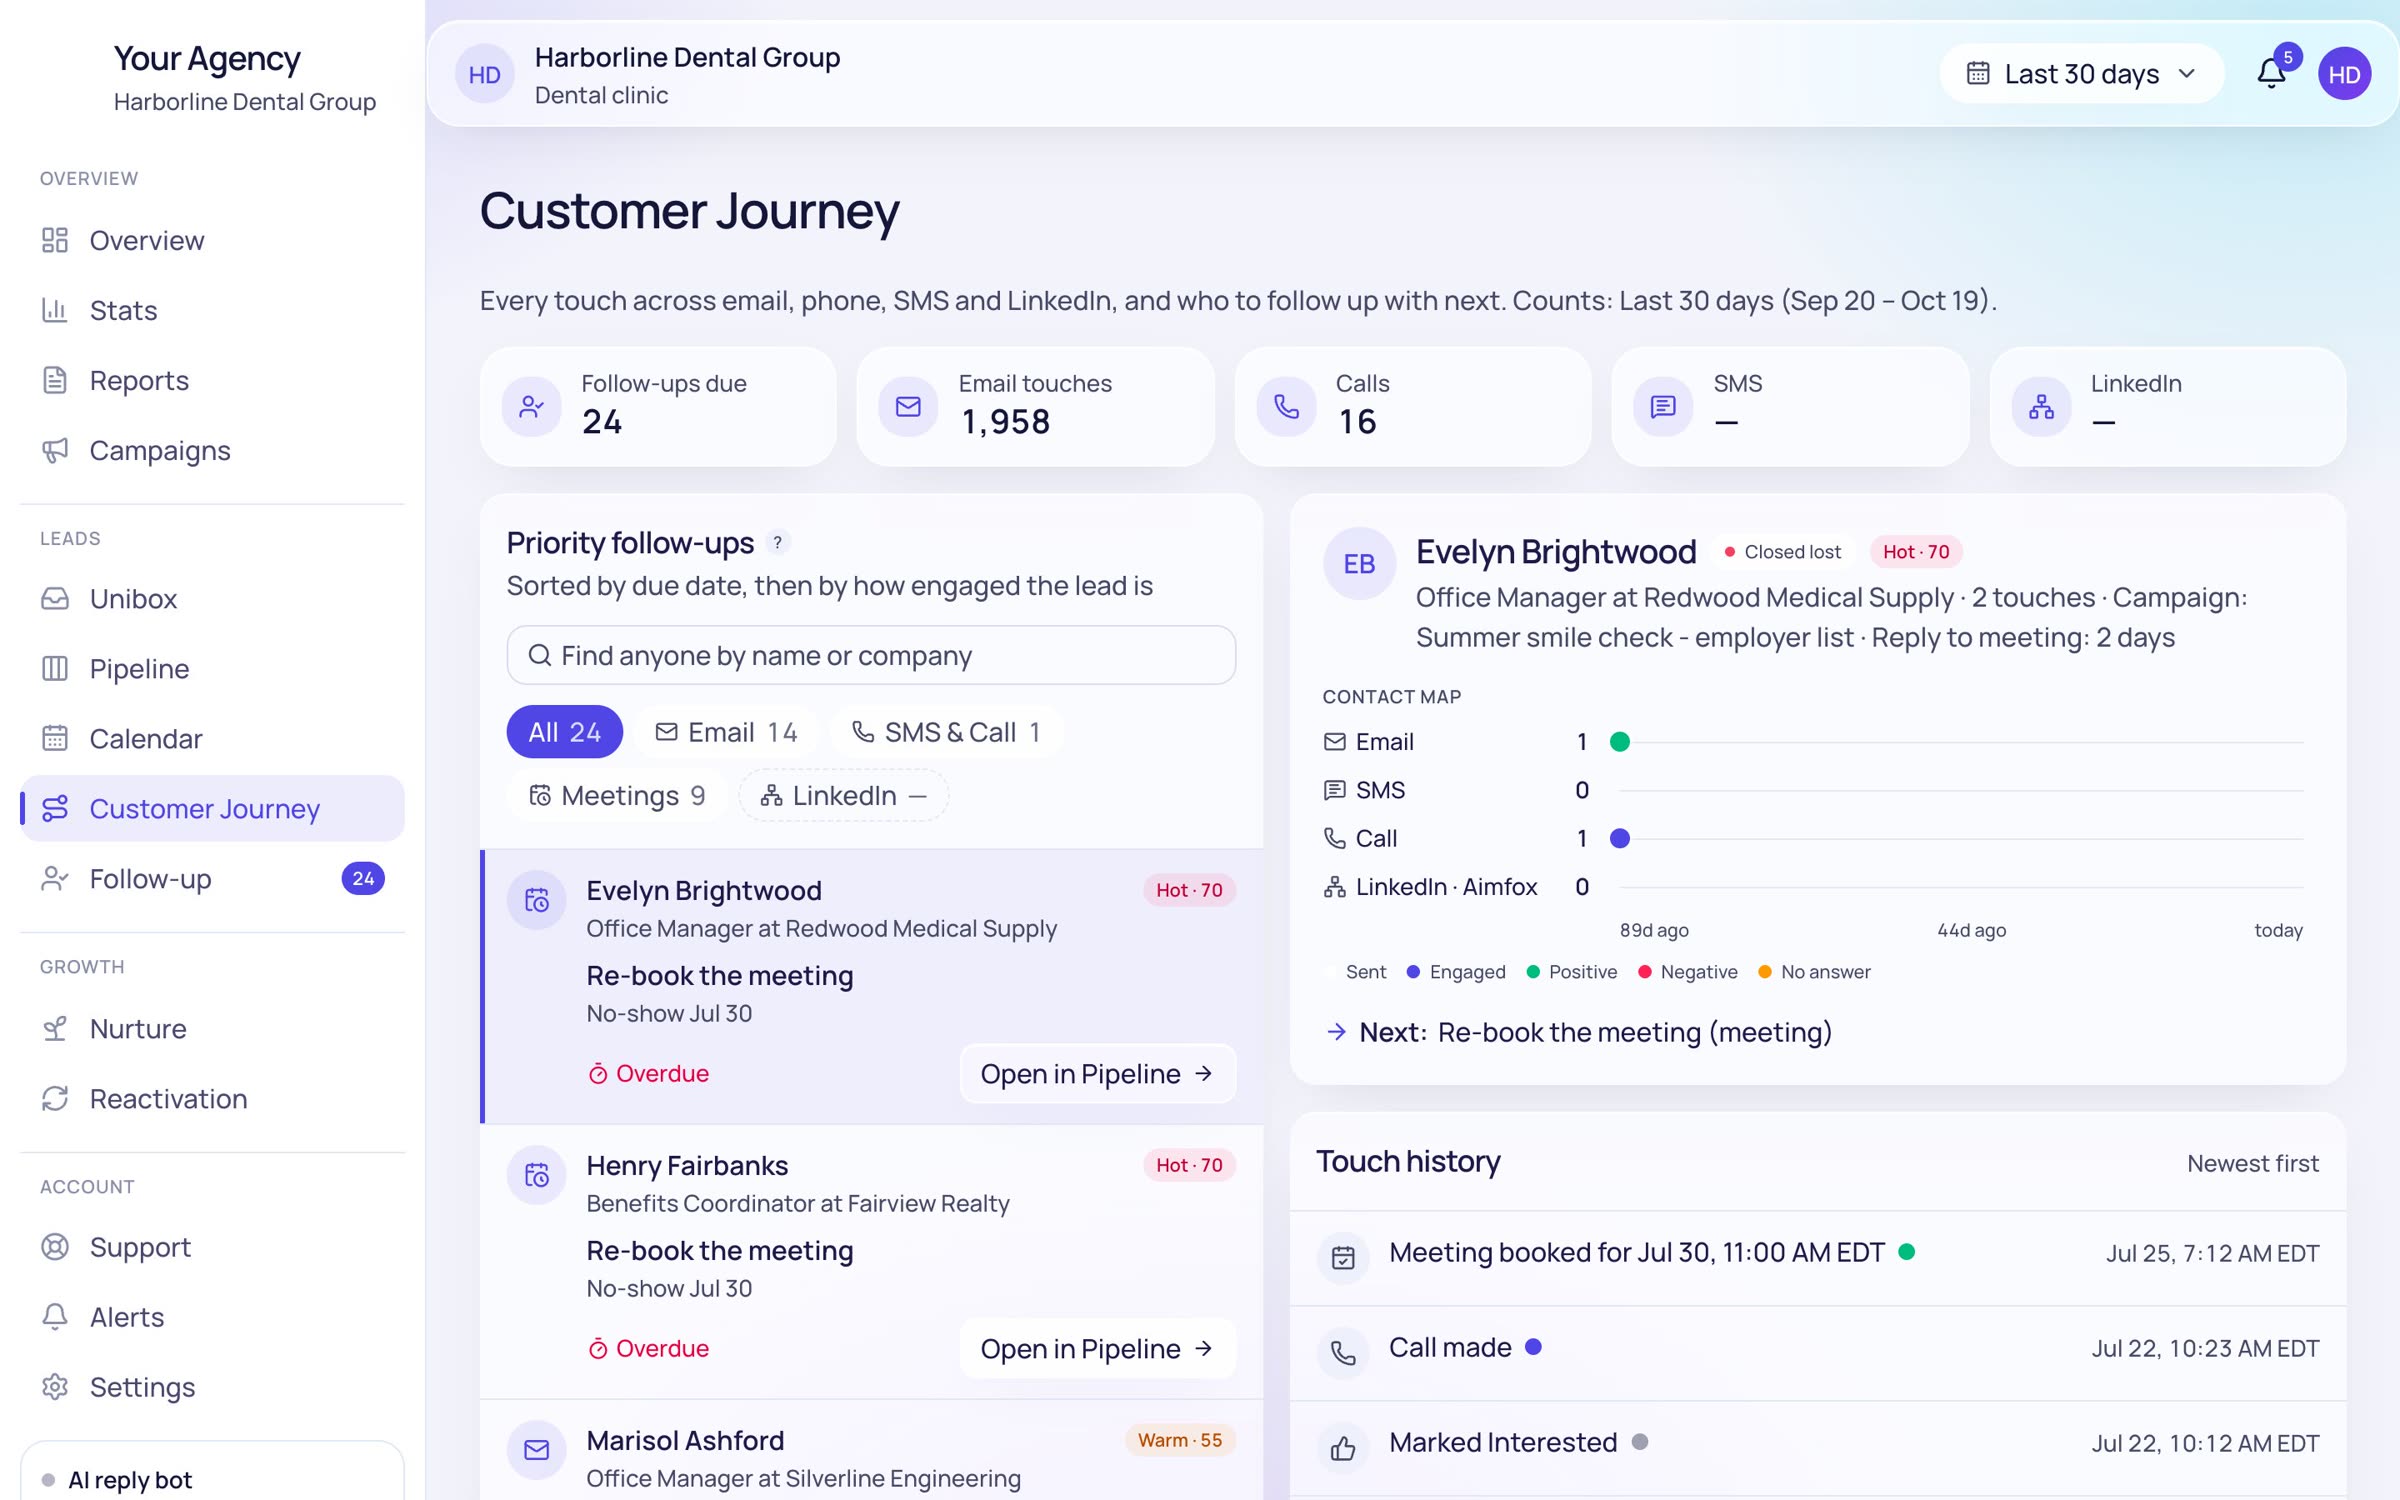Click the LinkedIn network icon card
The width and height of the screenshot is (2400, 1500).
point(2041,407)
